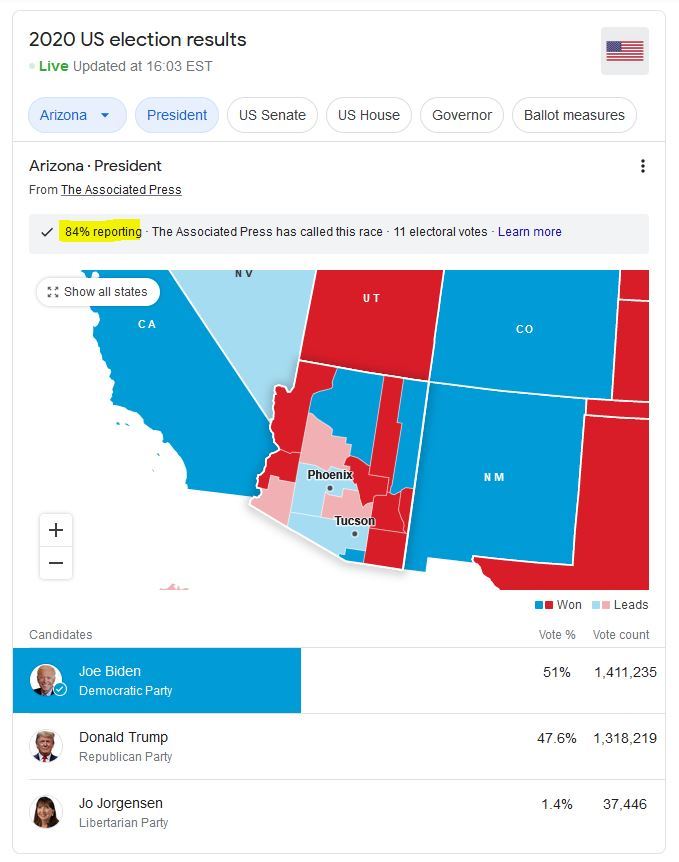Click the Tucson location marker on the map
The height and width of the screenshot is (862, 679).
353,534
